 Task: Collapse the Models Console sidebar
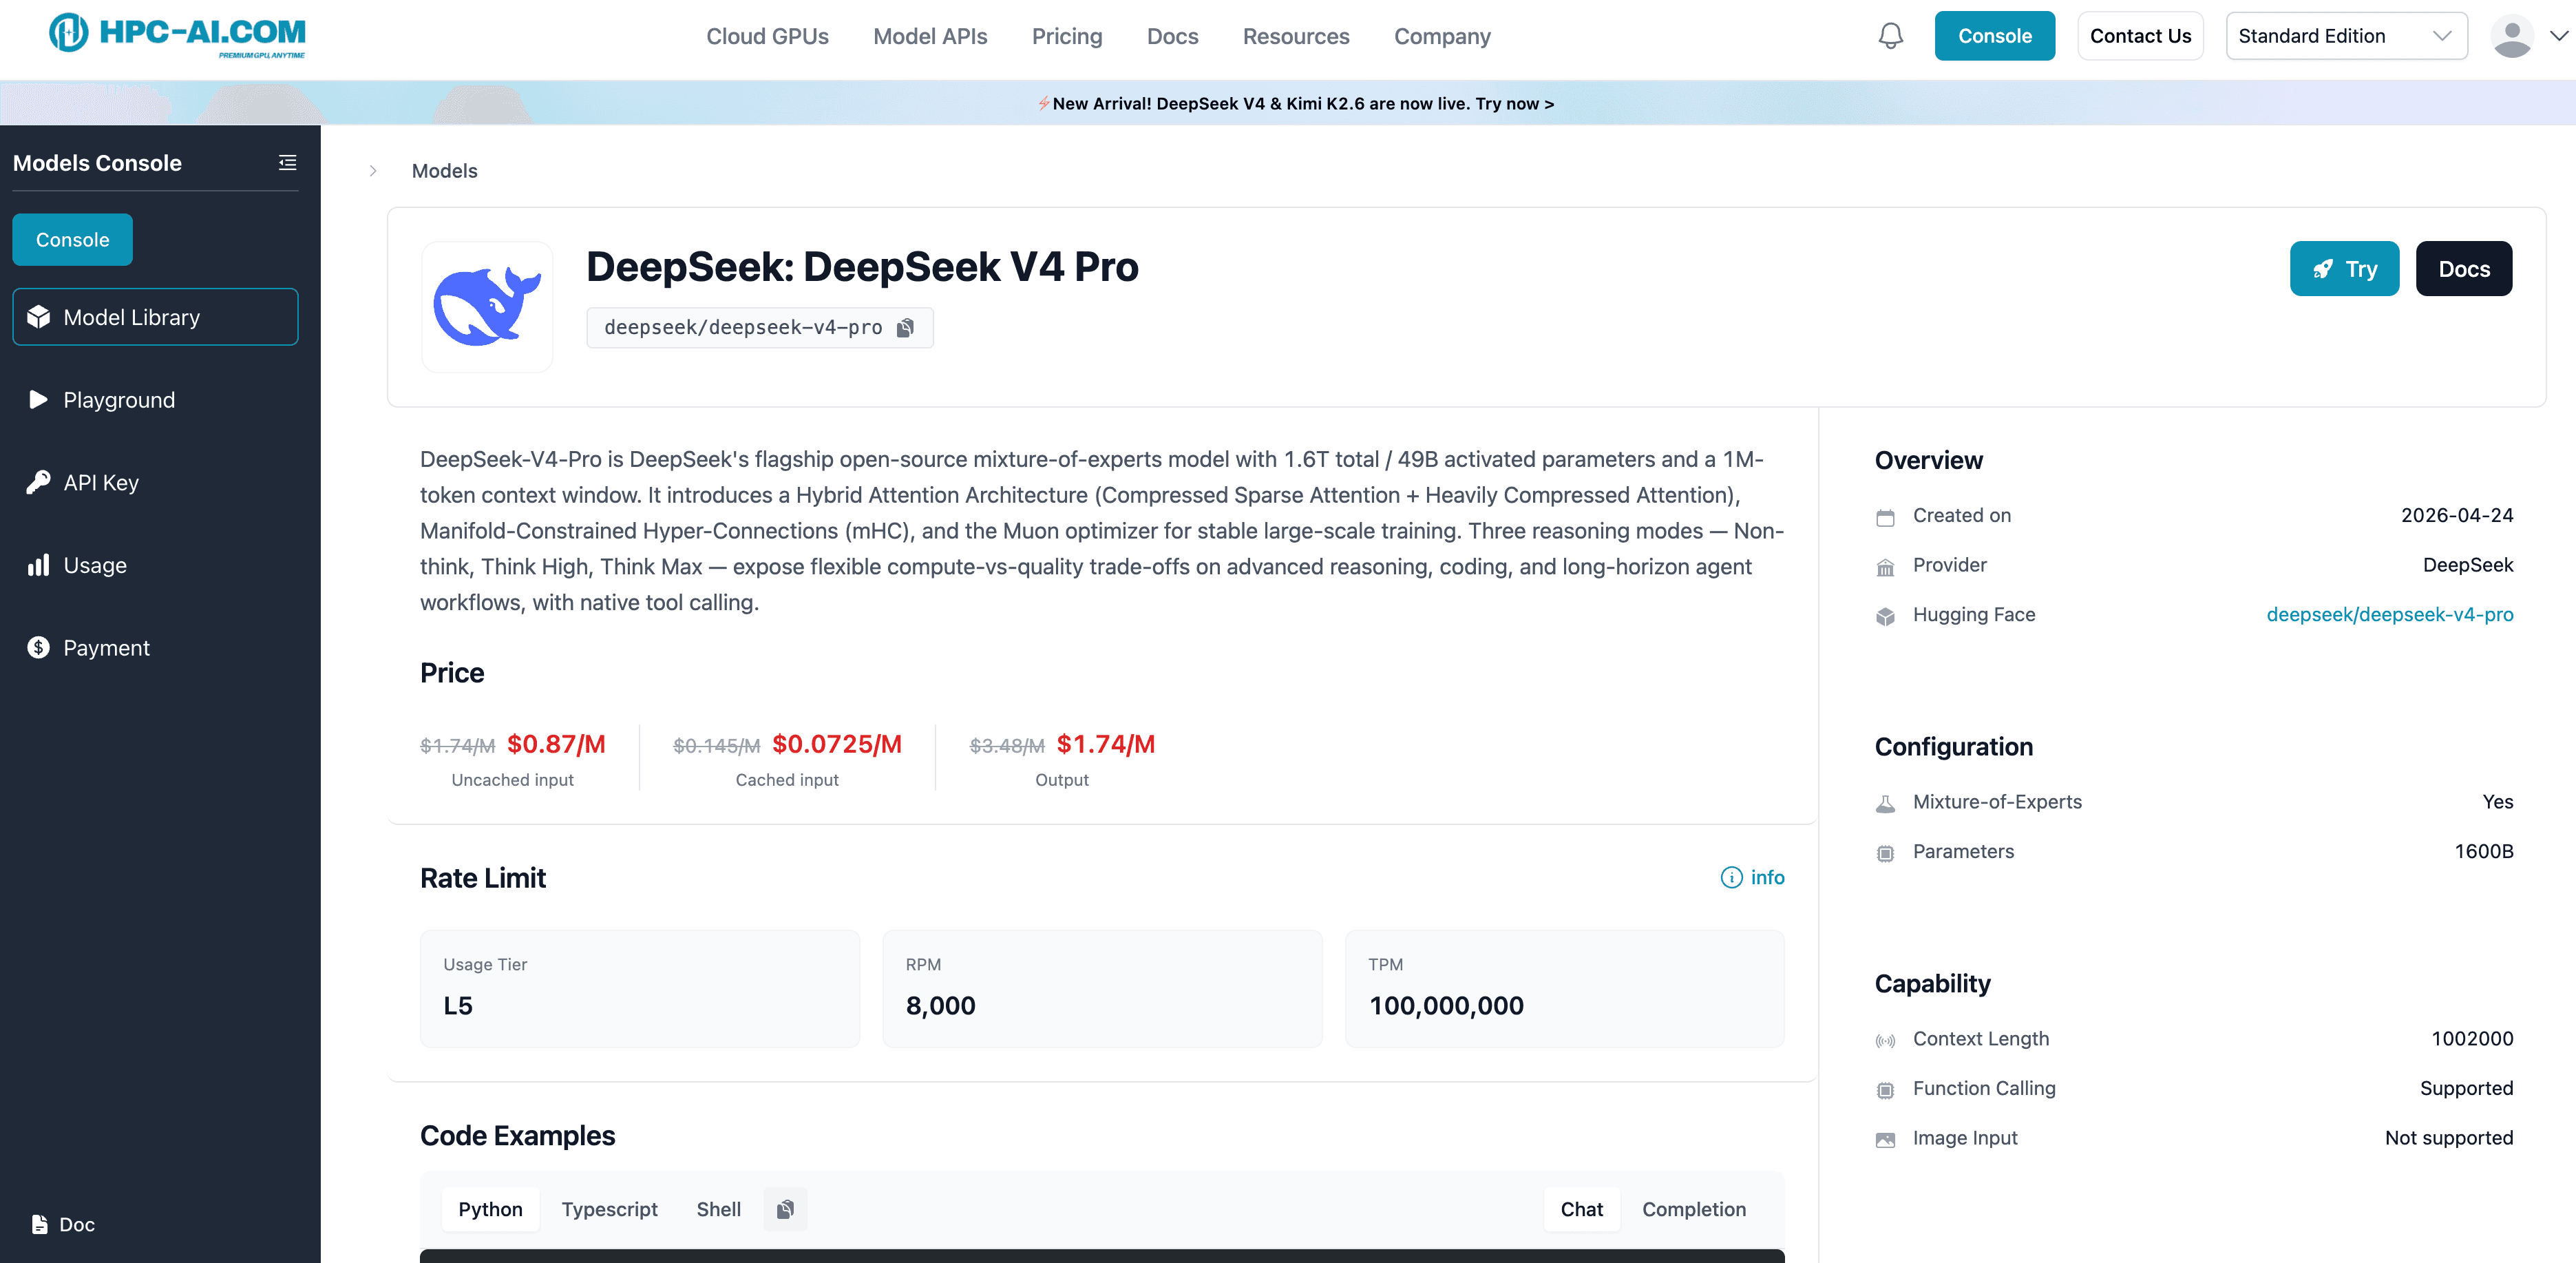(287, 162)
